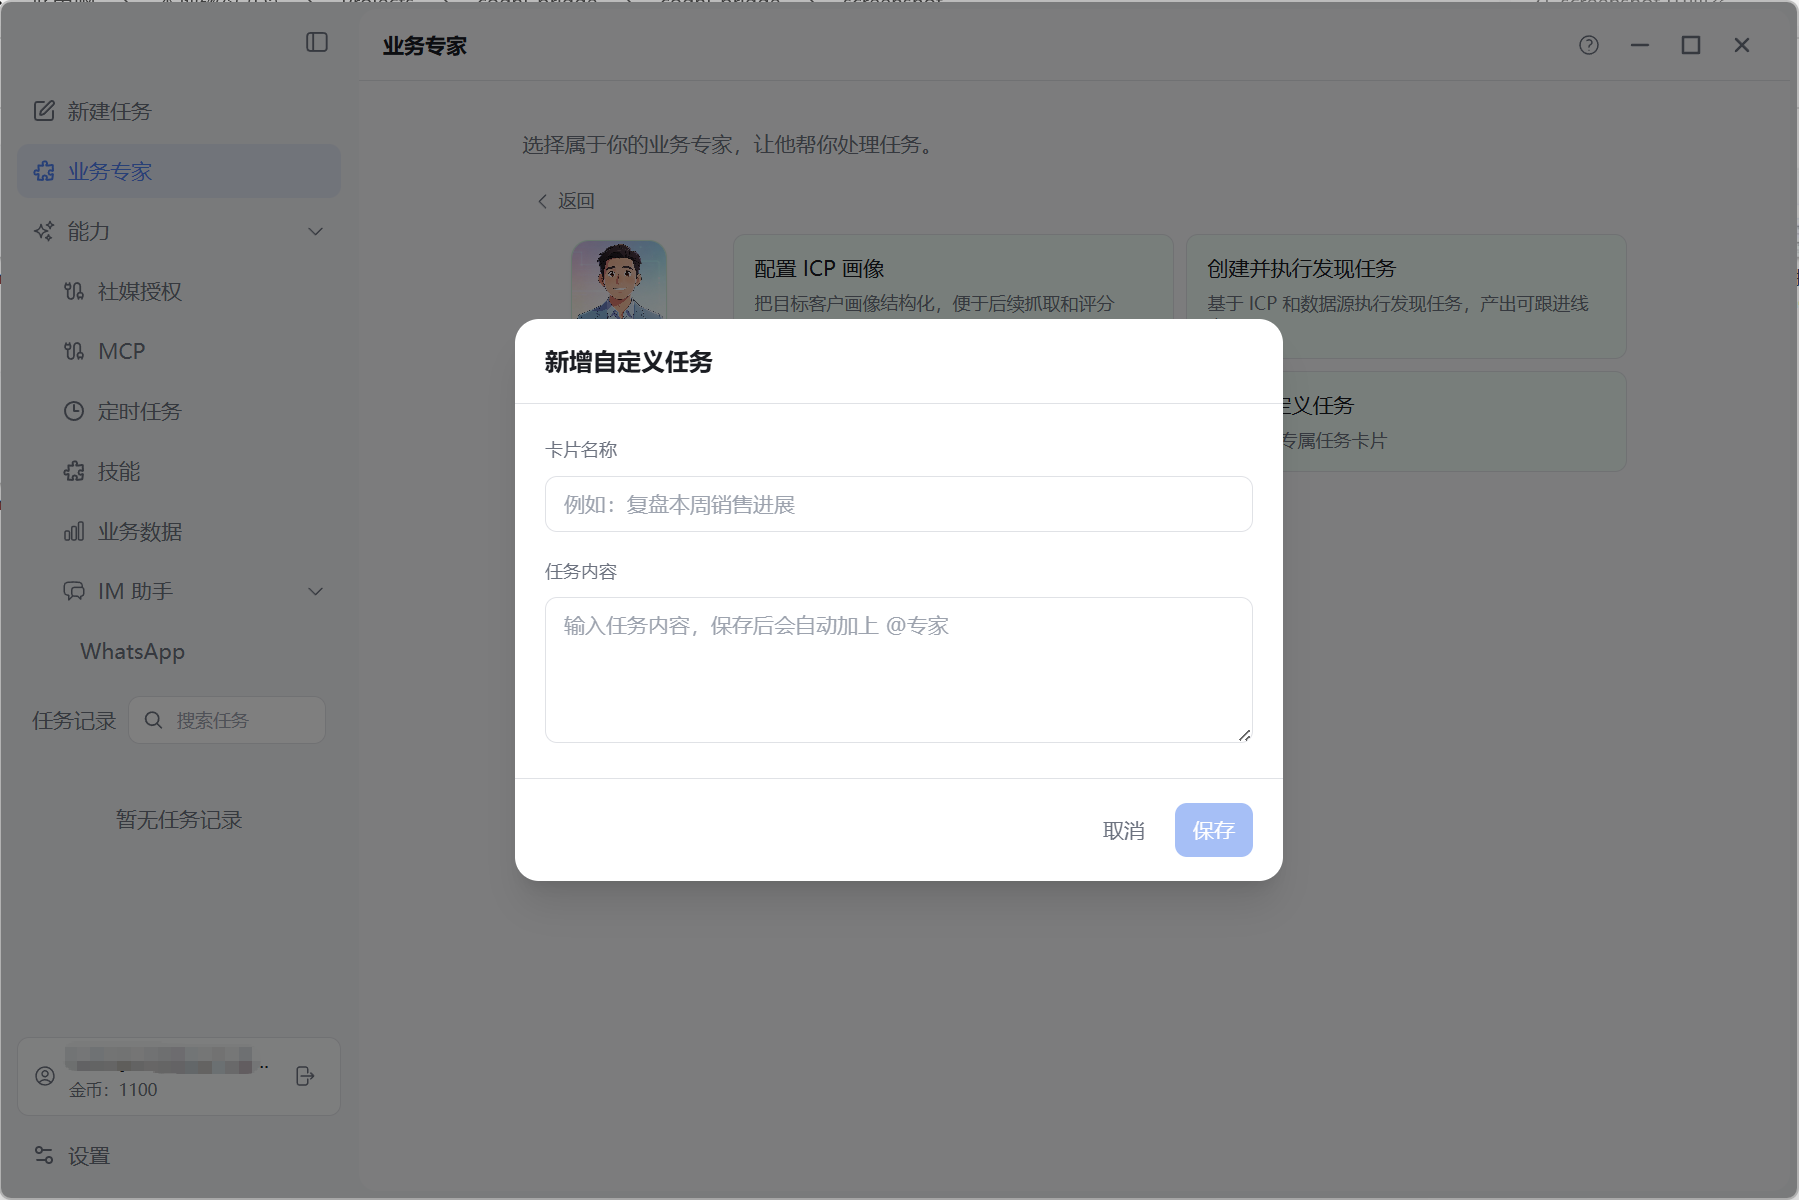Click the 业务数据 bar chart icon
Image resolution: width=1799 pixels, height=1200 pixels.
[x=74, y=531]
